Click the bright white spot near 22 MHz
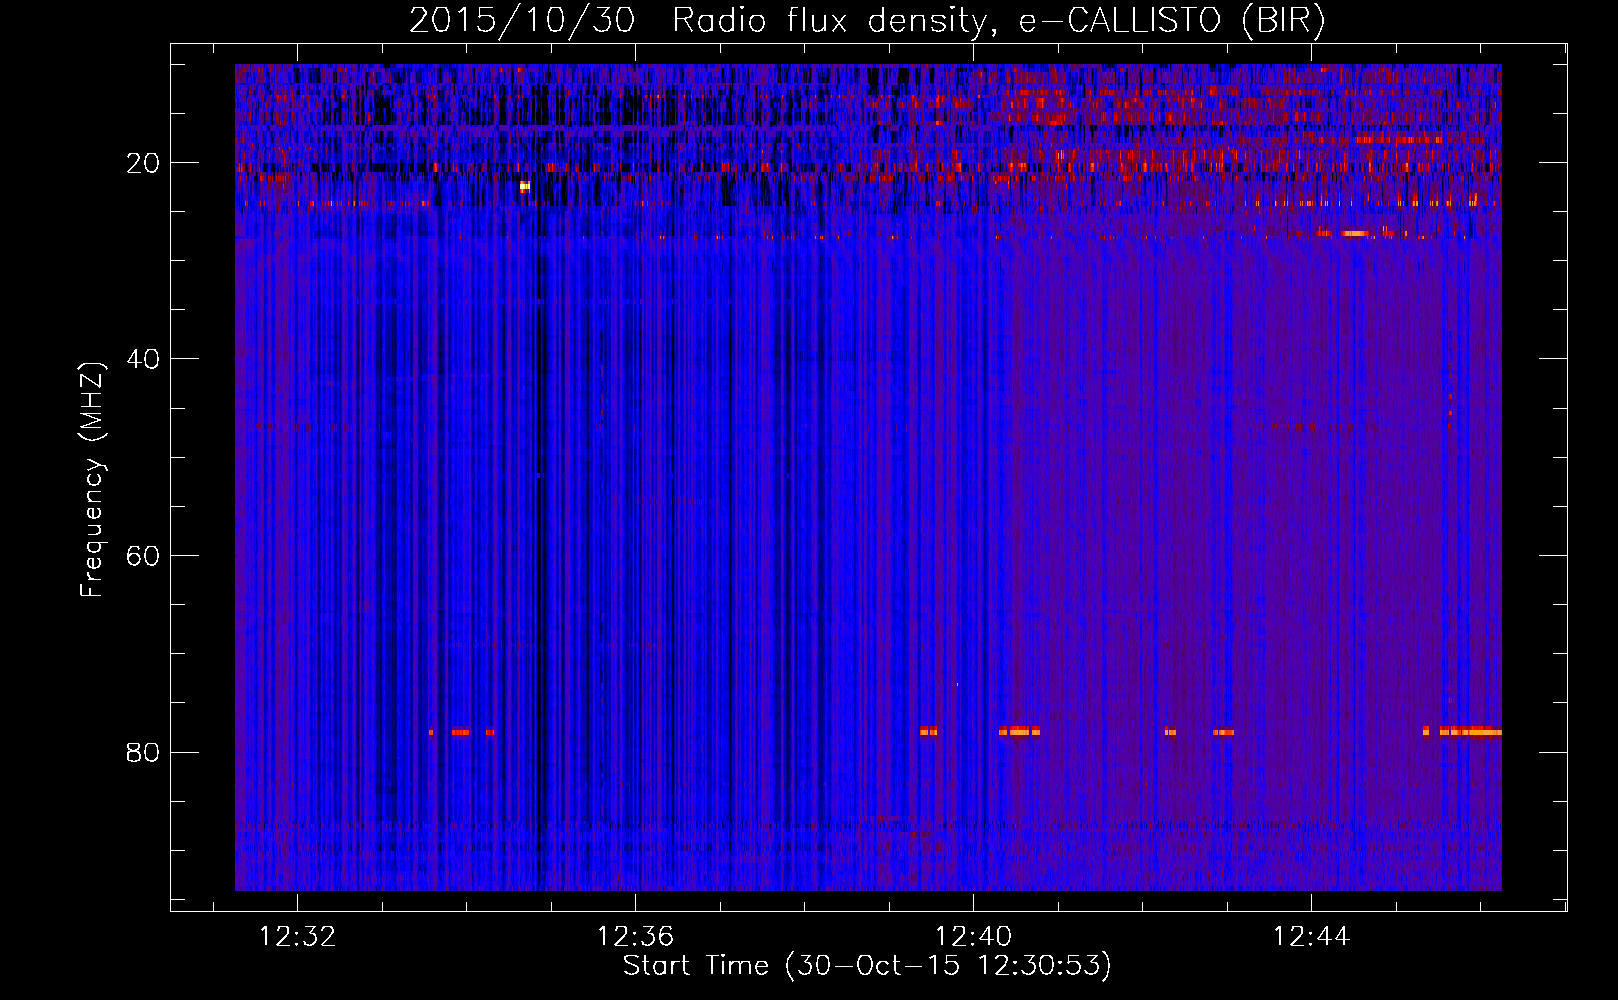 coord(524,186)
